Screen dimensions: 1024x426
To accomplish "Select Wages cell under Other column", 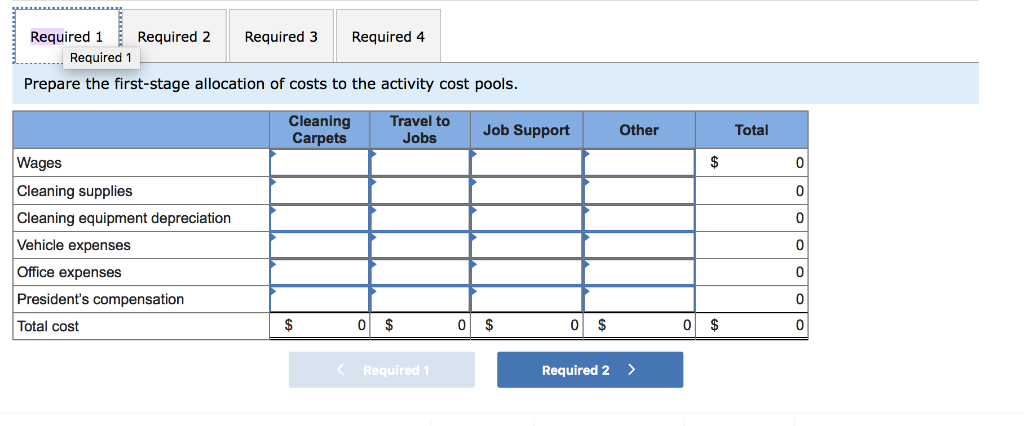I will click(x=639, y=163).
